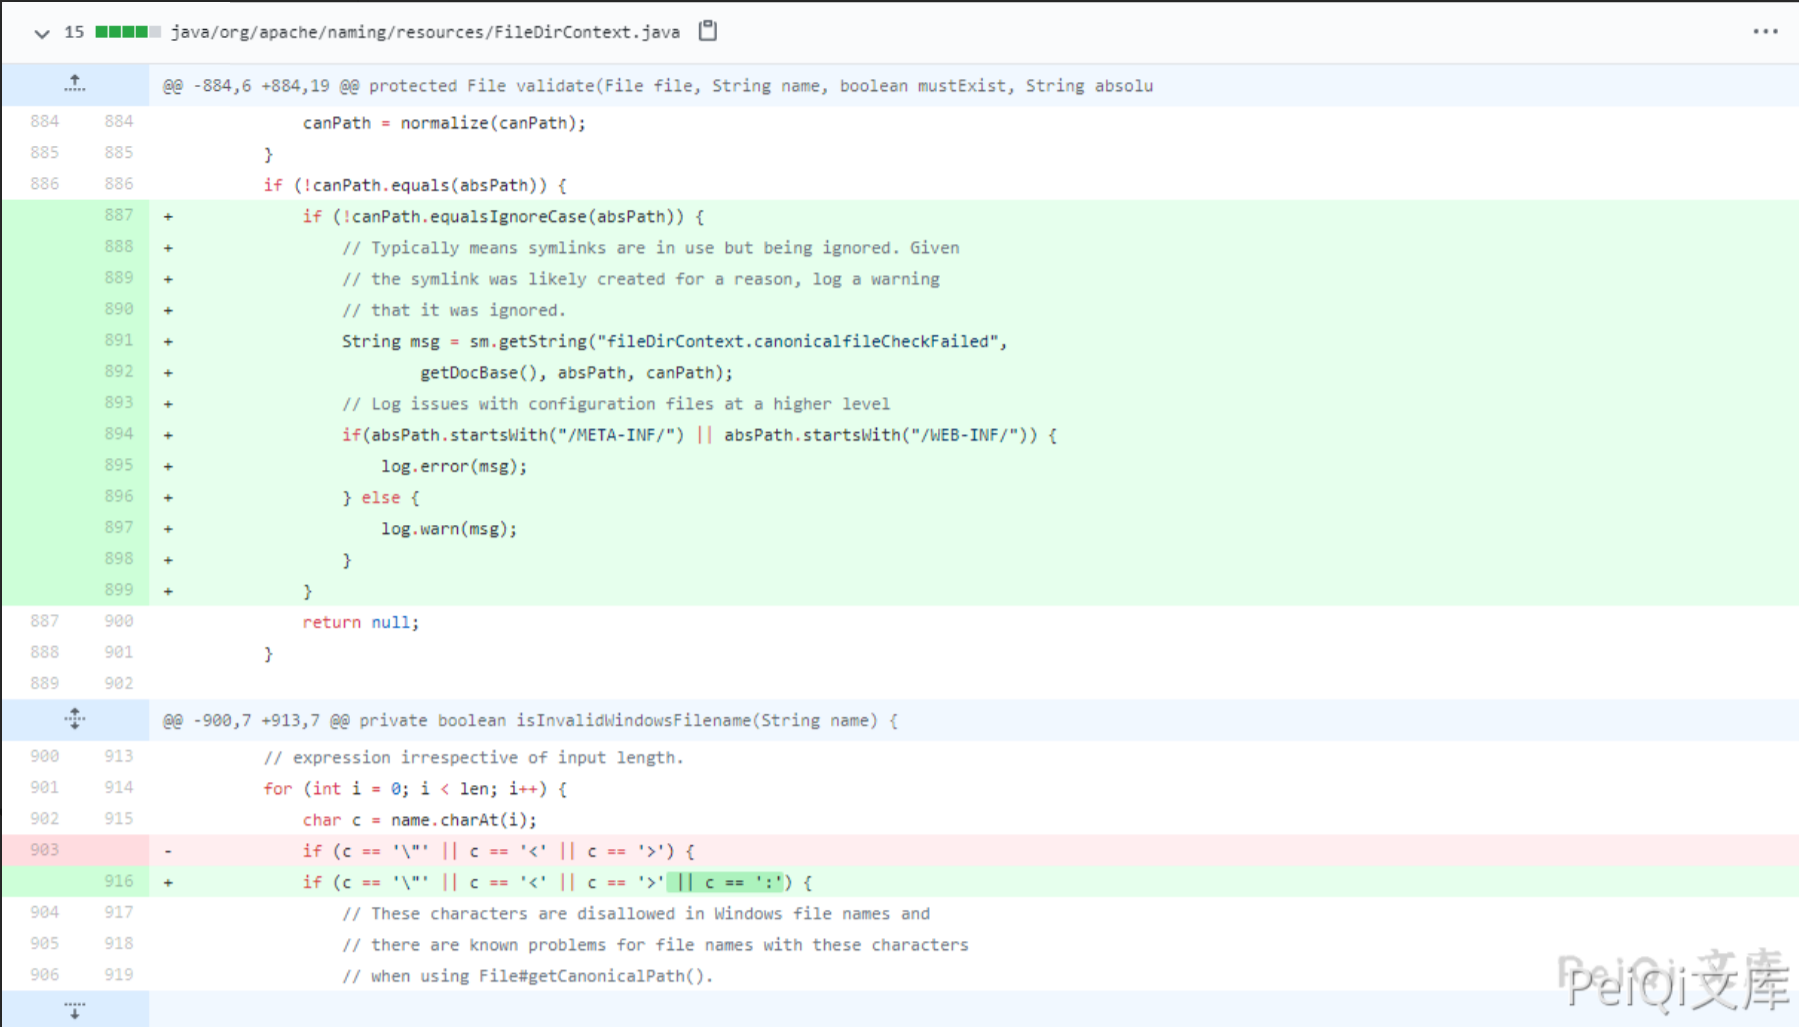Image resolution: width=1799 pixels, height=1027 pixels.
Task: Open the three-dot file options menu
Action: (x=1765, y=32)
